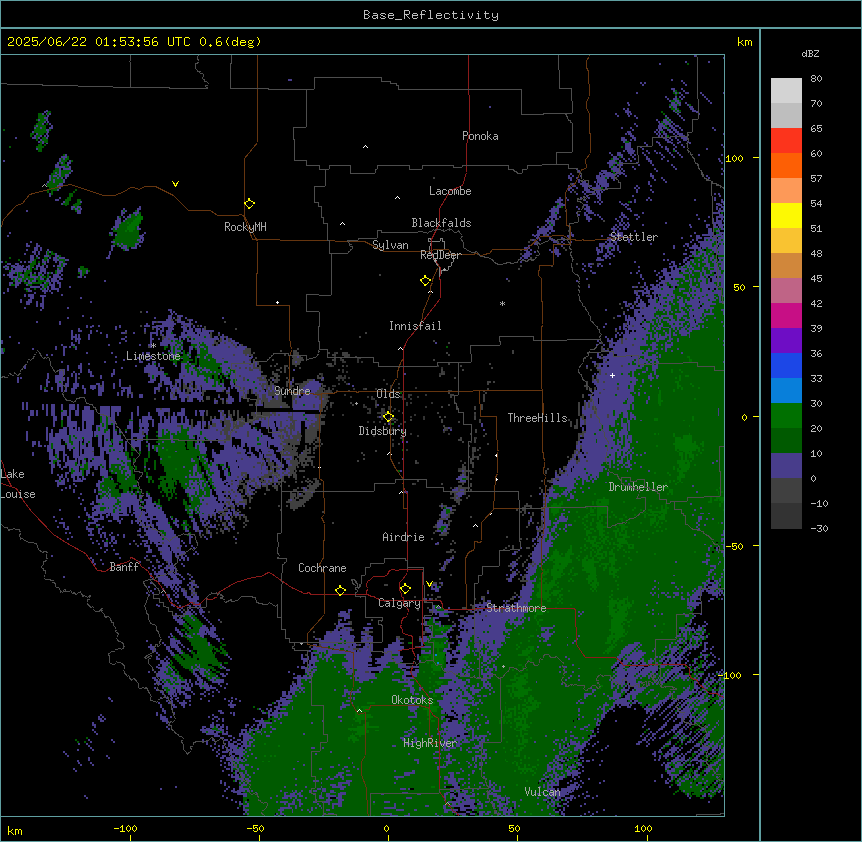
Task: Click the yellow diamond marker beside RockyMH
Action: point(250,204)
